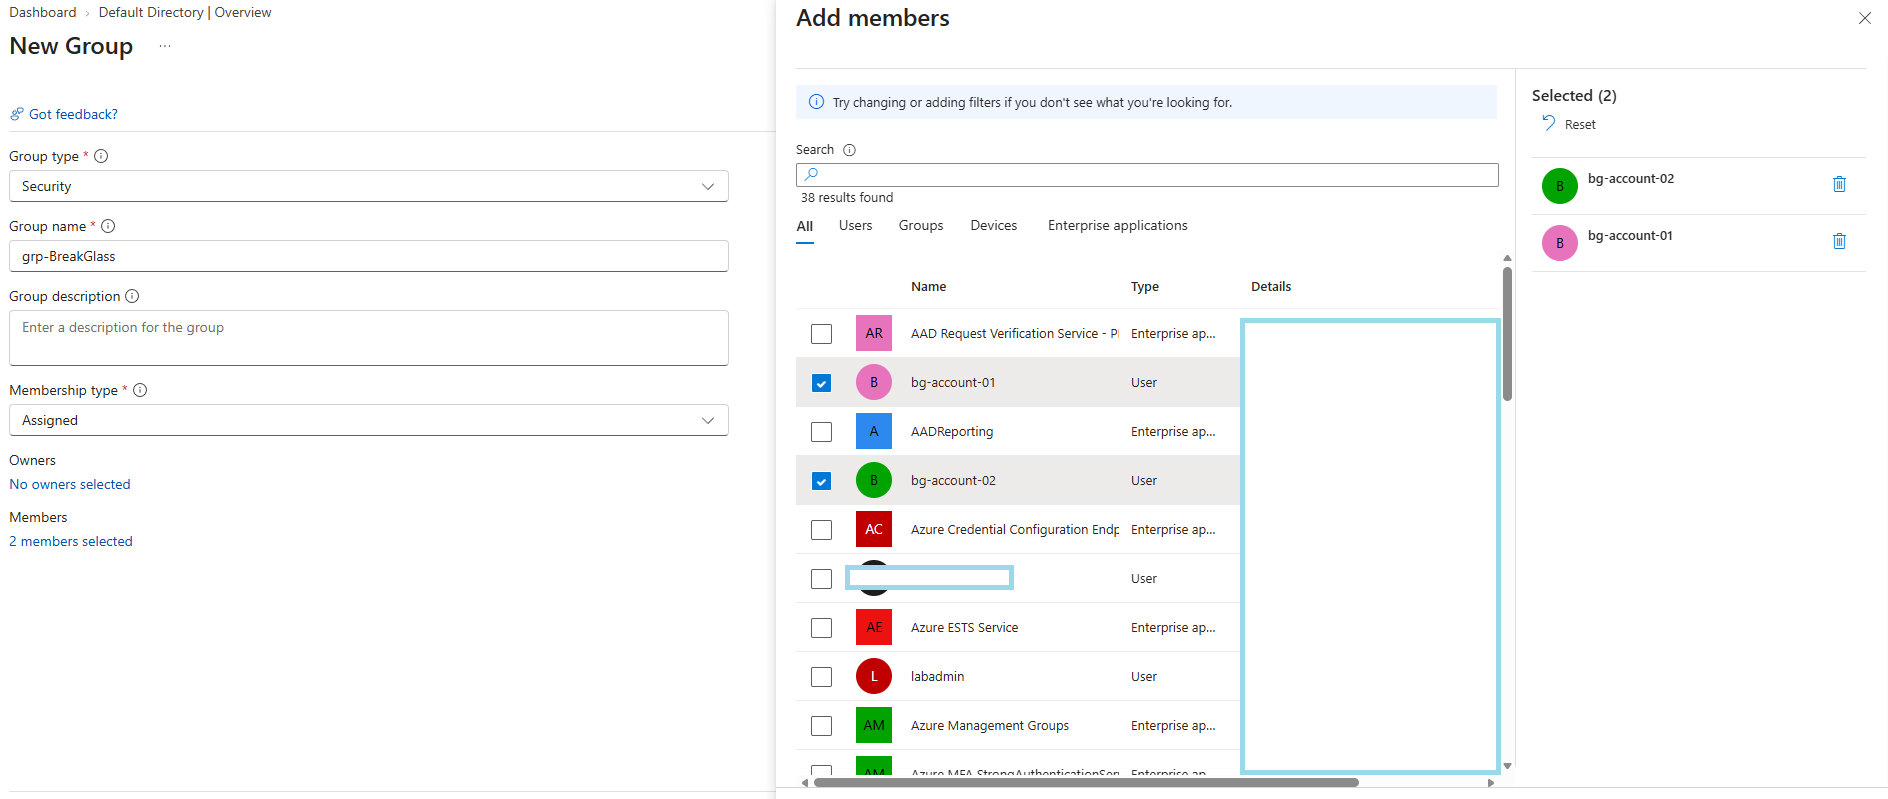
Task: Click green B avatar in bg-account-02 list row
Action: click(x=874, y=480)
